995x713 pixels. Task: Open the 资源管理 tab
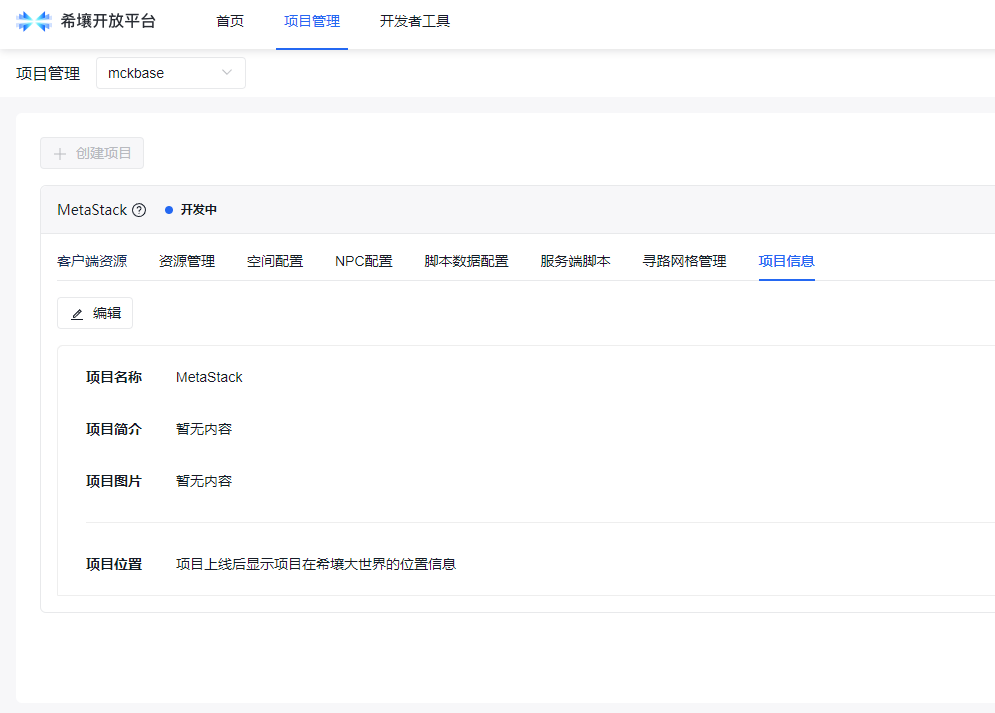(x=187, y=261)
